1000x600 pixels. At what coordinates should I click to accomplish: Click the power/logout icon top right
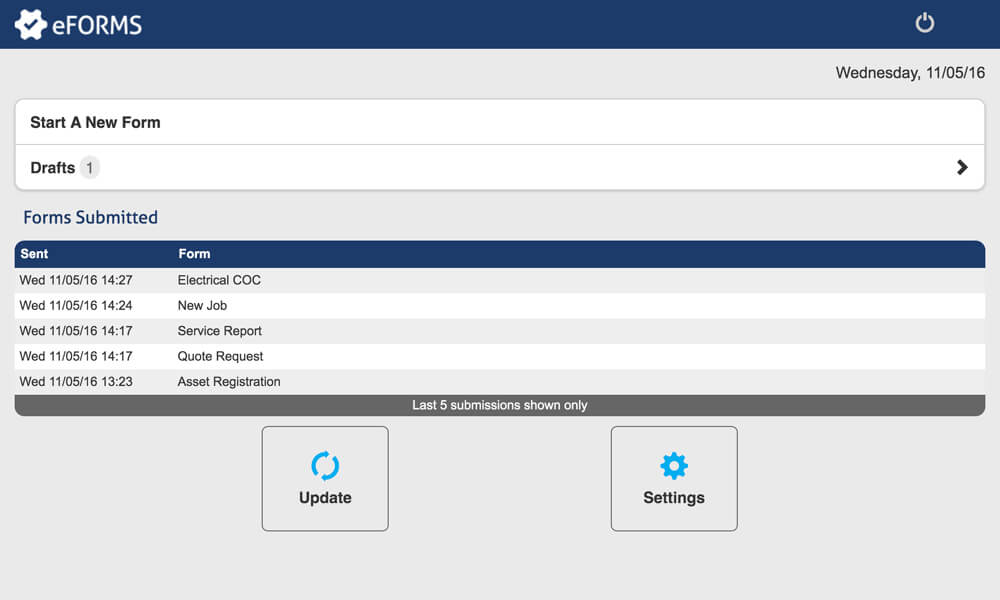tap(924, 22)
